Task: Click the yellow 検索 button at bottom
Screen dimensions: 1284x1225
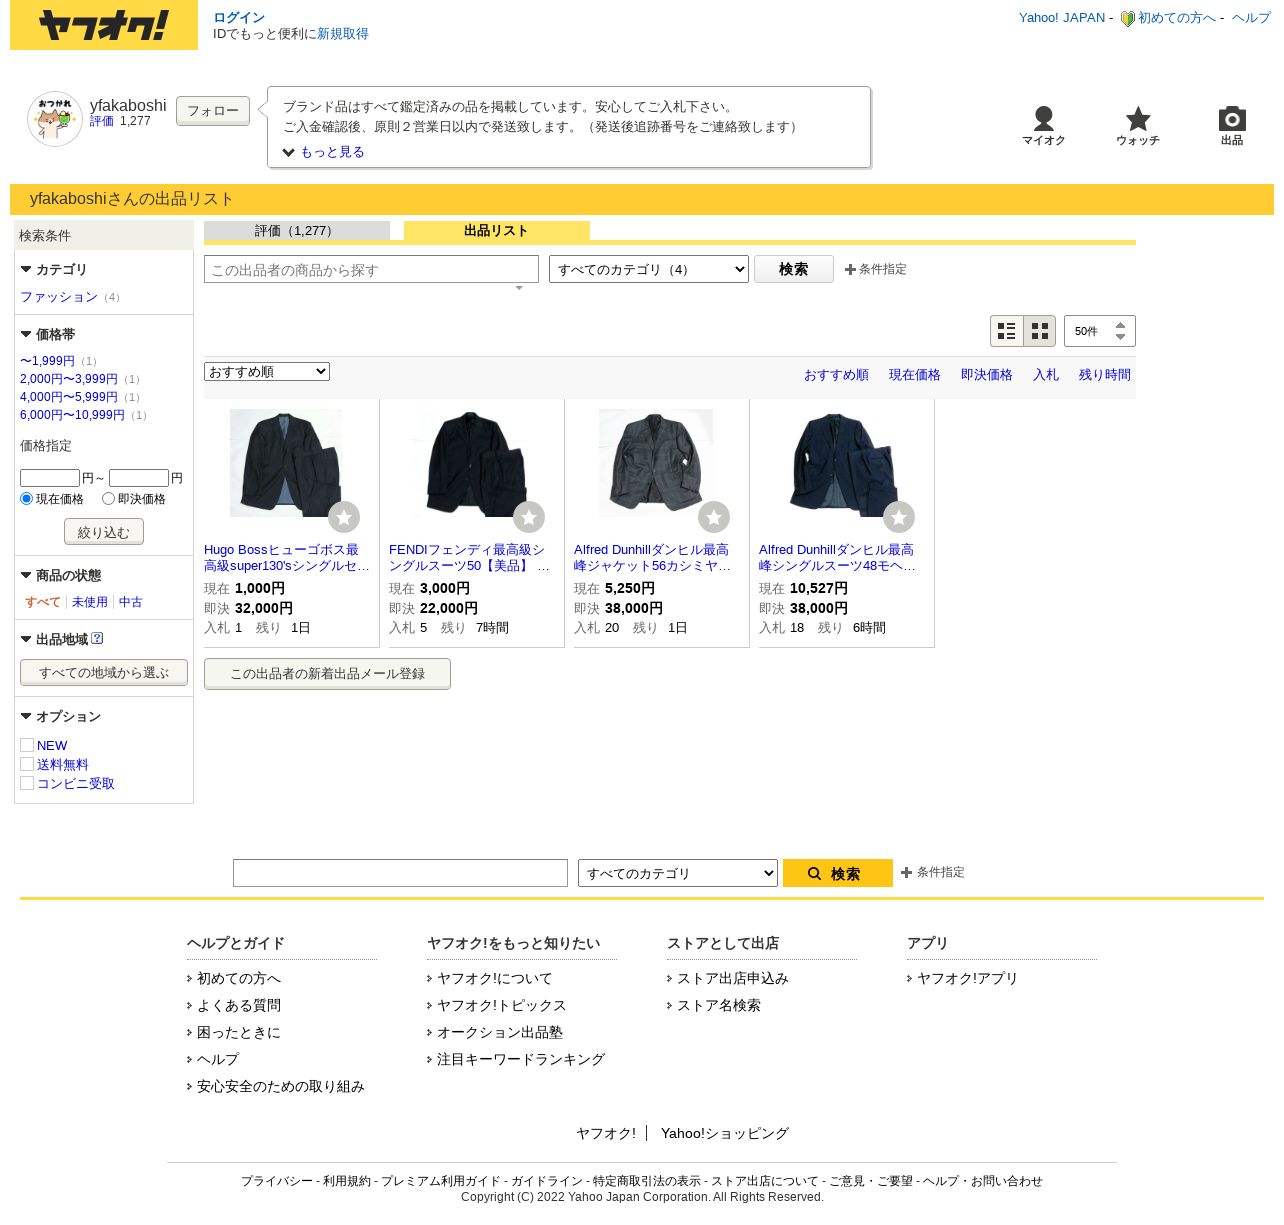Action: pos(838,873)
